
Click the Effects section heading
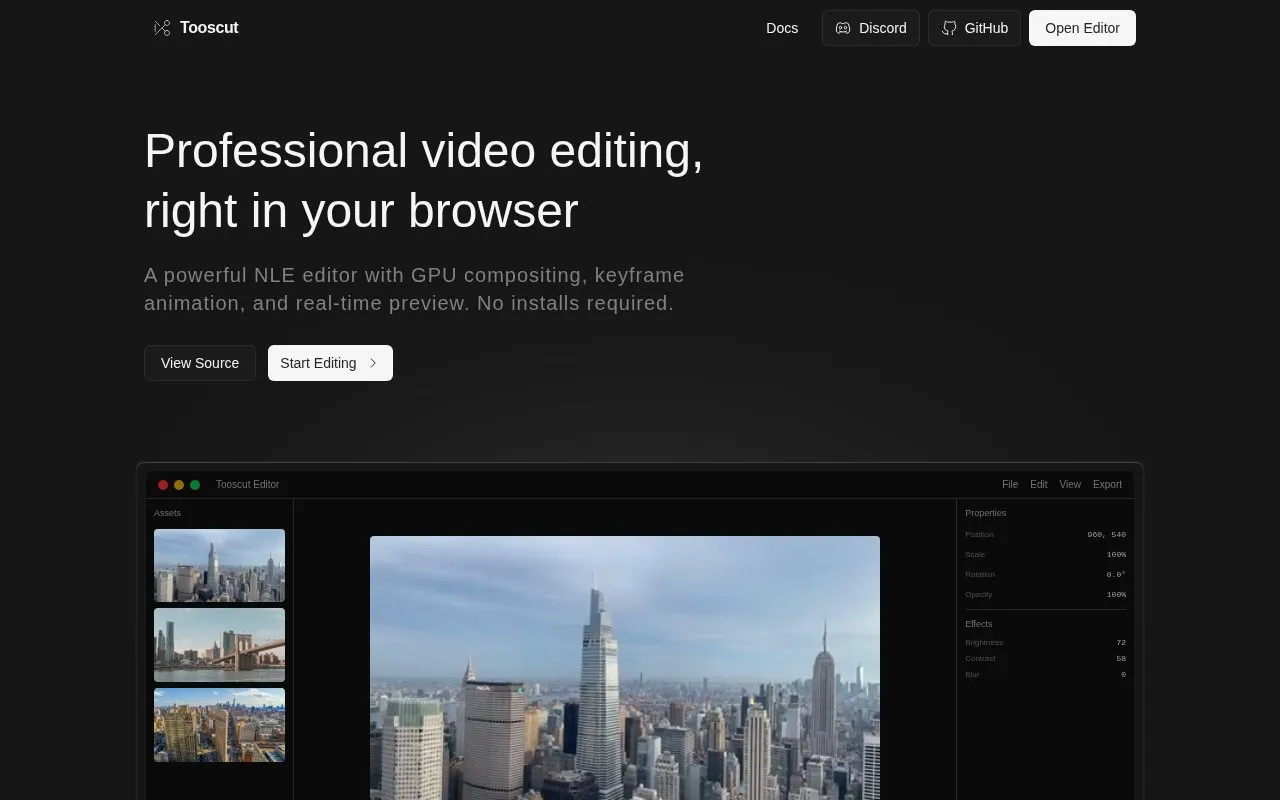click(x=978, y=624)
